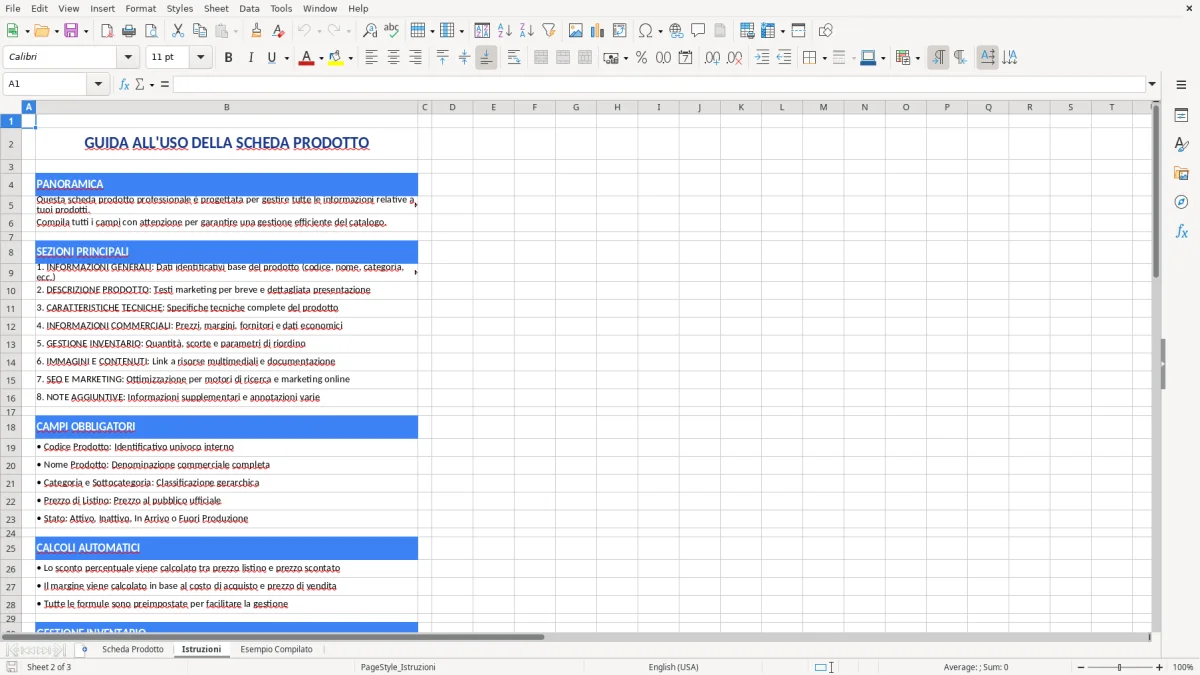Format cell as percent
Viewport: 1200px width, 675px height.
(x=641, y=58)
